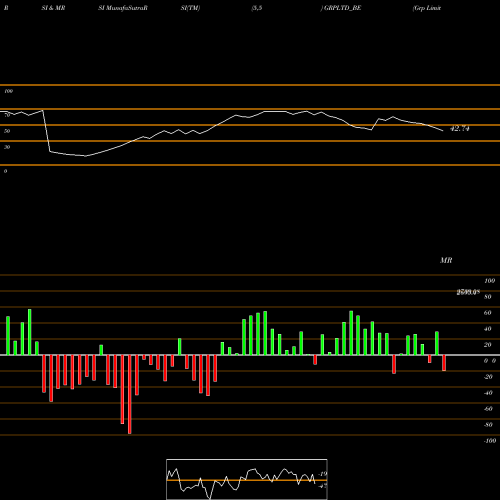The height and width of the screenshot is (500, 500).
Task: Select the tallest red MR histogram bar
Action: click(130, 394)
